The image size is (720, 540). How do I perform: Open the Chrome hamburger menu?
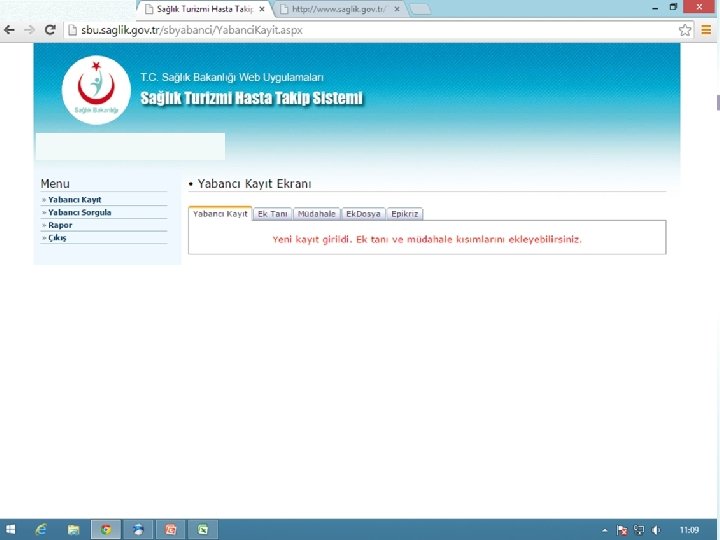(x=706, y=30)
